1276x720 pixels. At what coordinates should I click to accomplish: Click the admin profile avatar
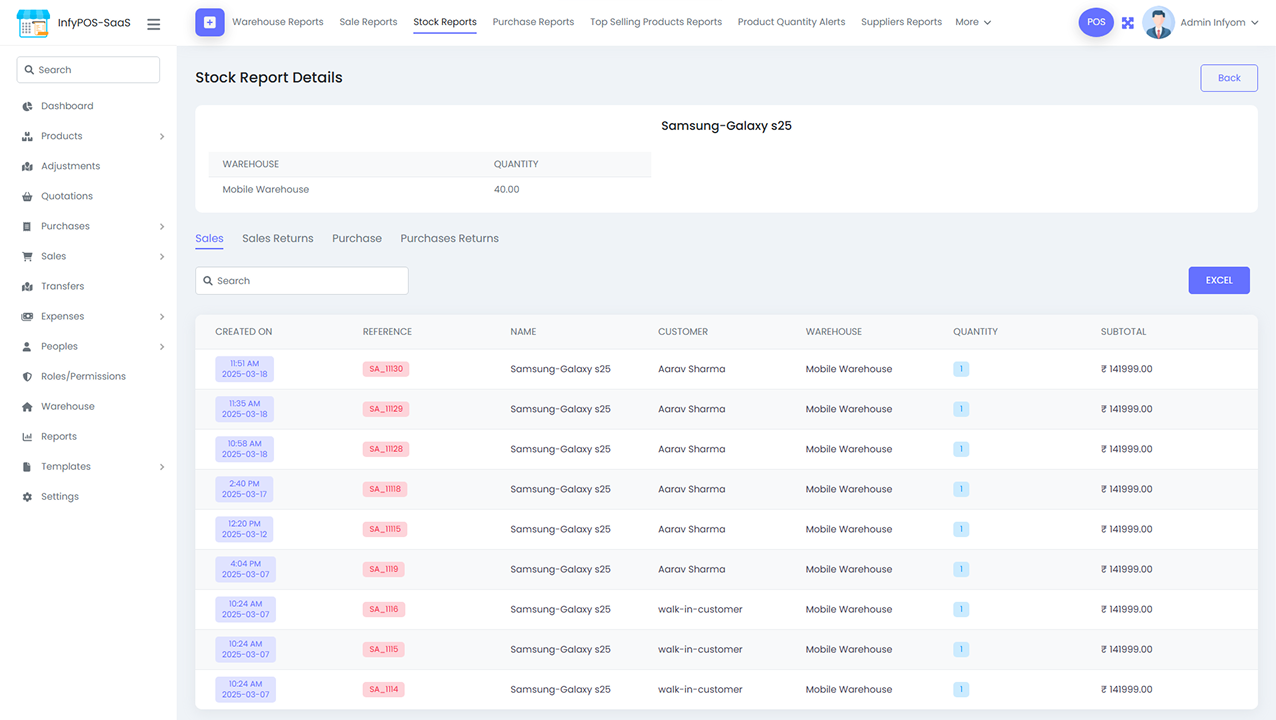(1158, 21)
